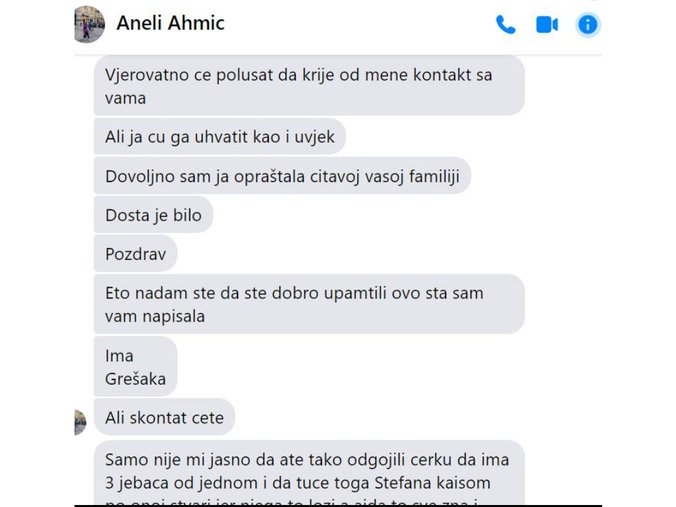
Task: Open conversation info with the blue i icon
Action: (x=588, y=25)
